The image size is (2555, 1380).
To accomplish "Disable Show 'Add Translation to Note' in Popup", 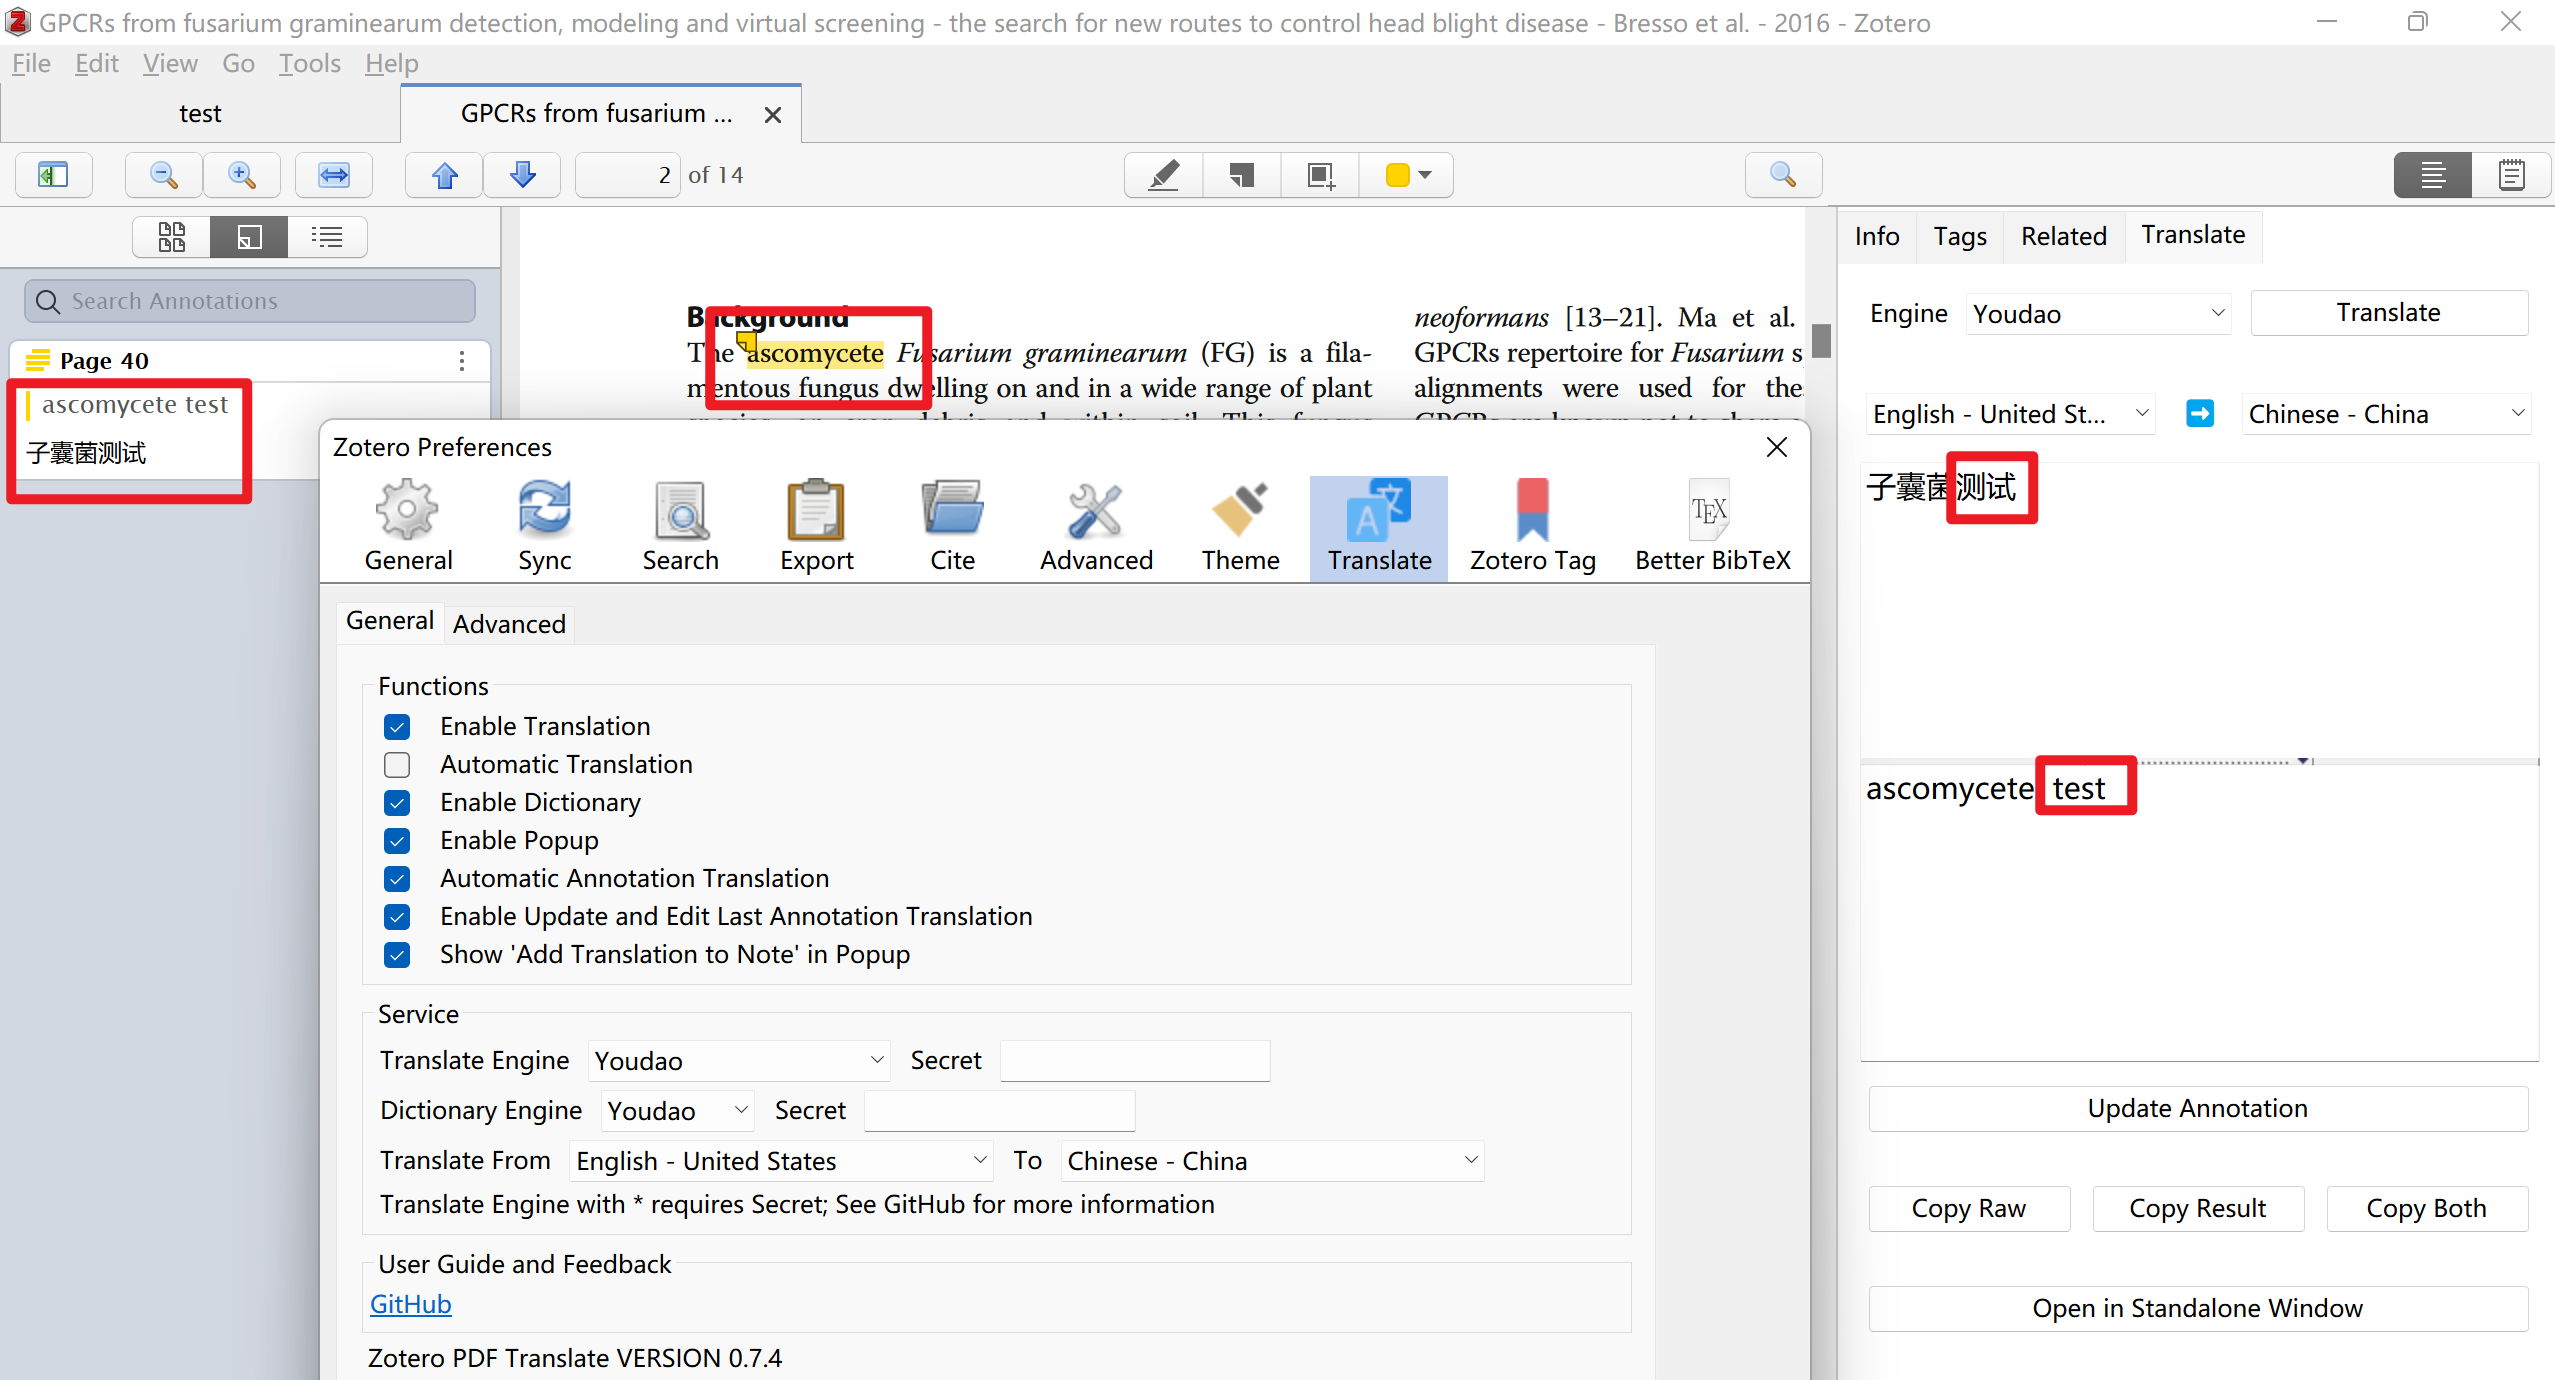I will (397, 955).
